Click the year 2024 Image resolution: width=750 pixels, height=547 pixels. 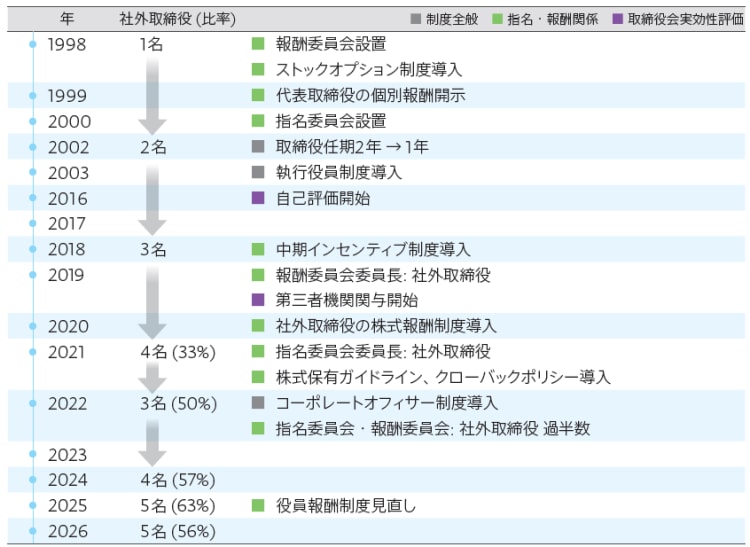[68, 480]
